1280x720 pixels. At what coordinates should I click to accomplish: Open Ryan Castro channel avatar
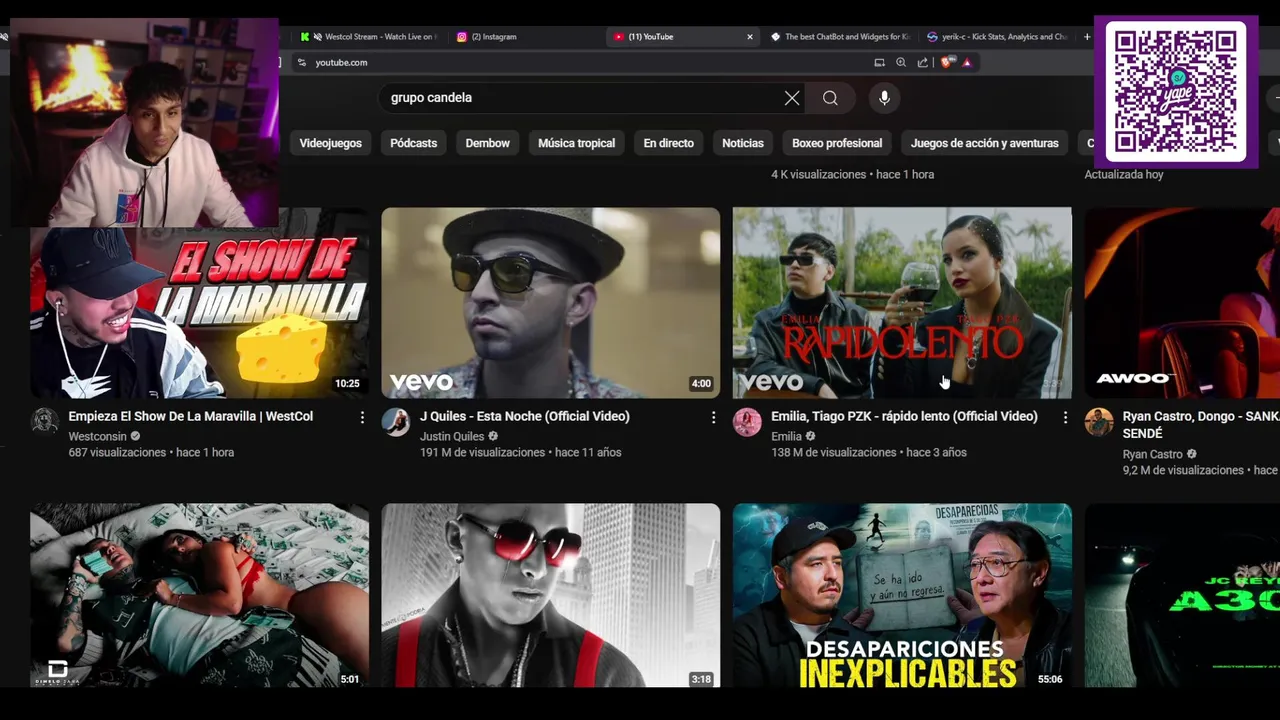coord(1099,422)
